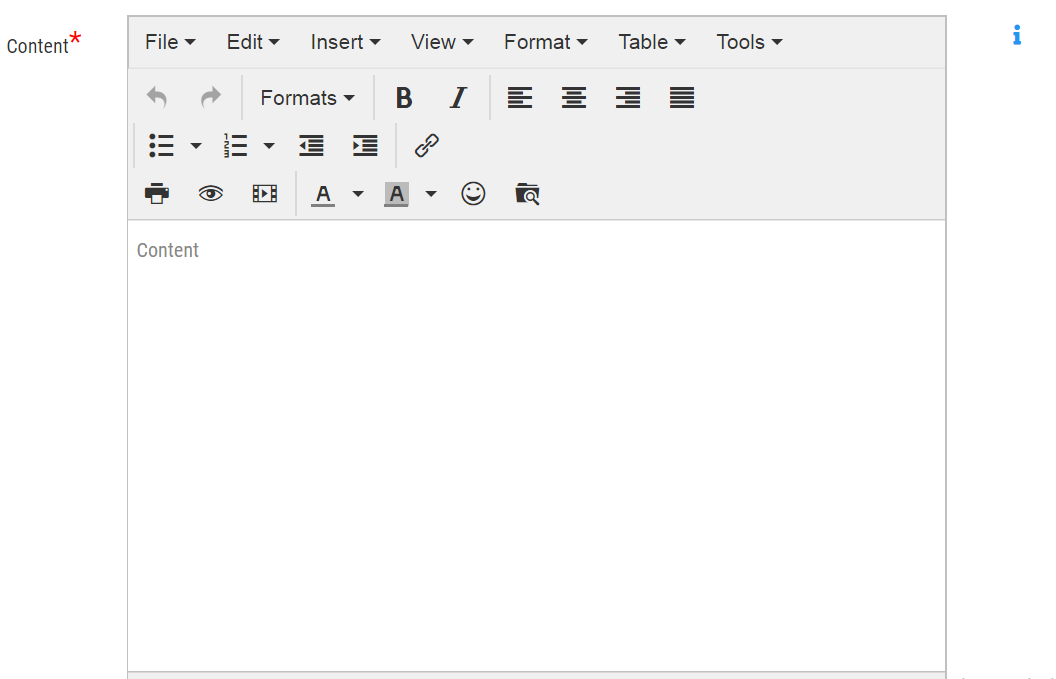Focus the Content text area
This screenshot has height=679, width=1056.
(537, 445)
